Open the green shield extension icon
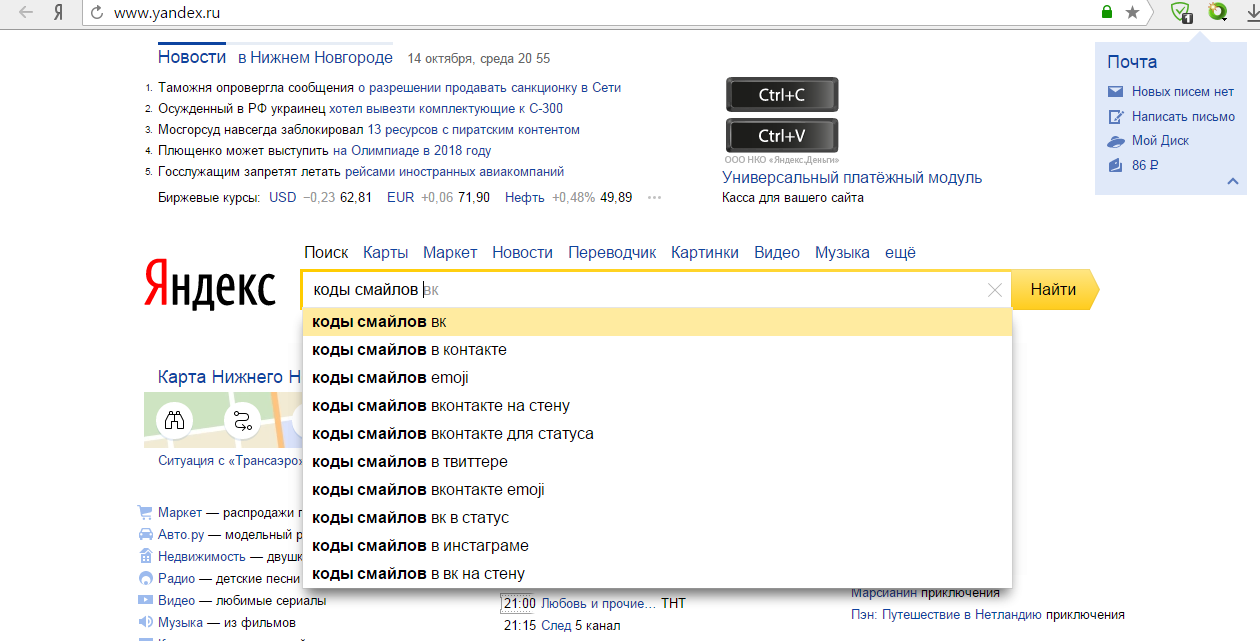This screenshot has width=1260, height=641. 1181,13
